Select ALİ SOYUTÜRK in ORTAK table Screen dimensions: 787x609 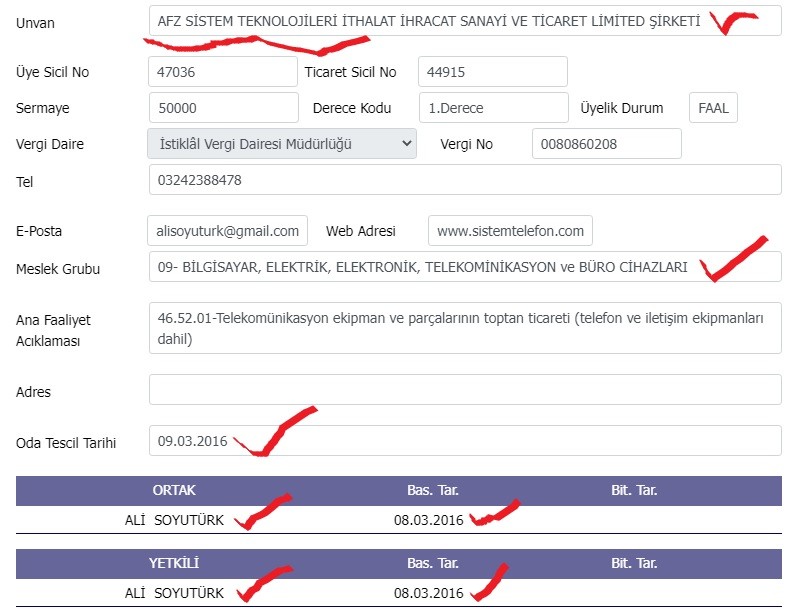pyautogui.click(x=174, y=520)
